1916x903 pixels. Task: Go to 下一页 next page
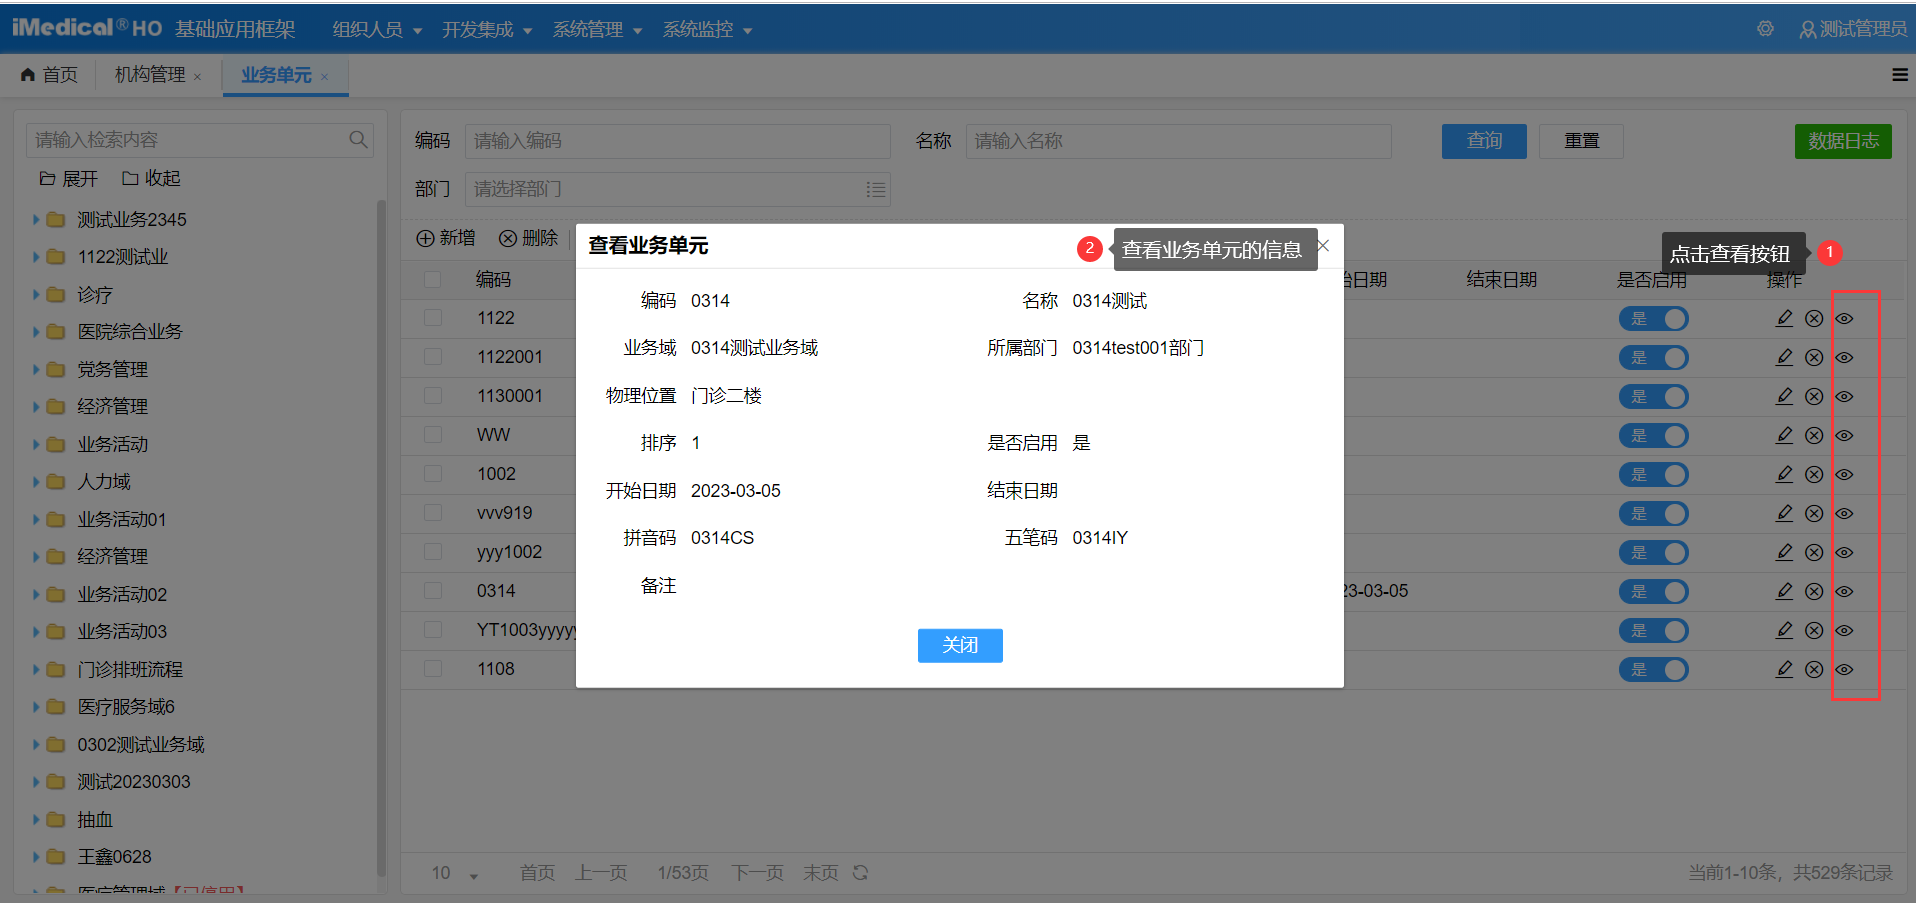coord(757,873)
